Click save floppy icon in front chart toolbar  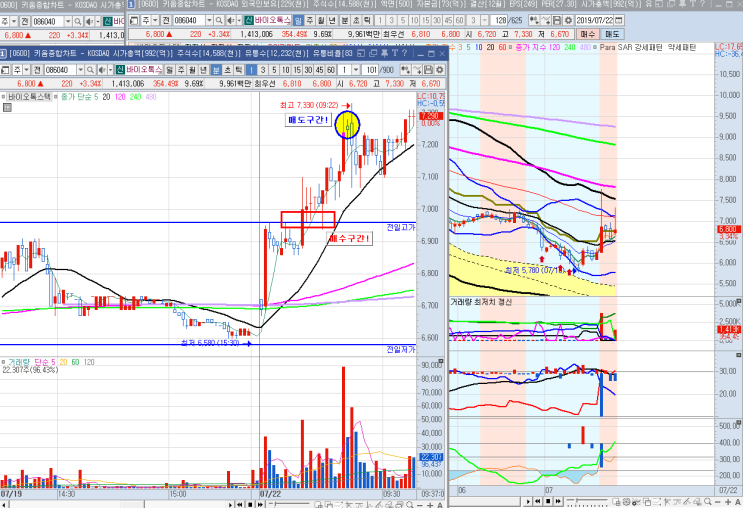(x=428, y=70)
